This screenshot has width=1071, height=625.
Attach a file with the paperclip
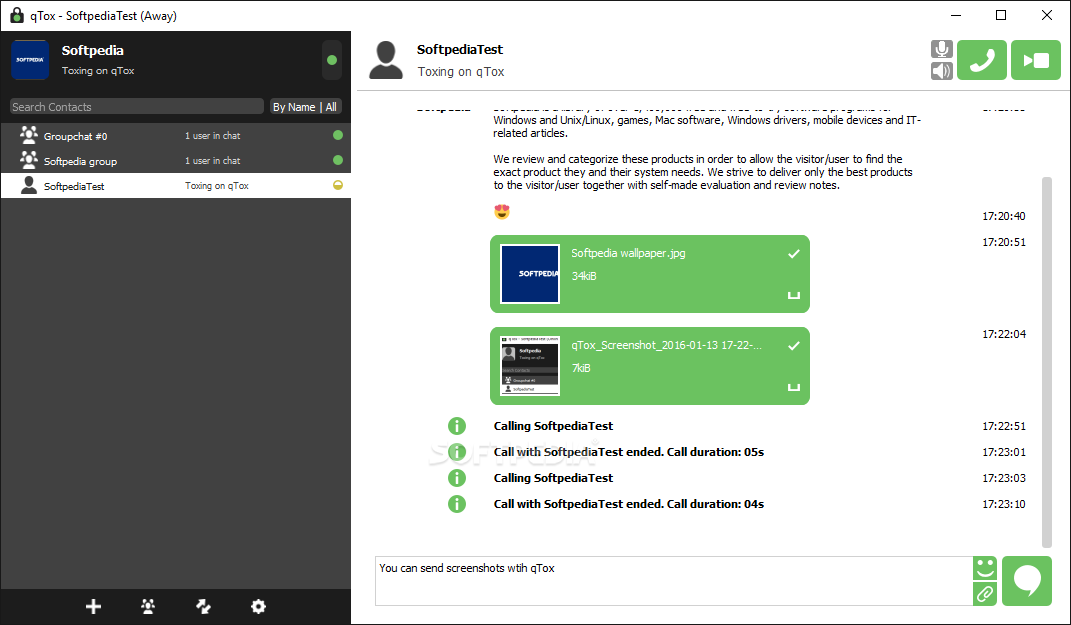pos(984,594)
